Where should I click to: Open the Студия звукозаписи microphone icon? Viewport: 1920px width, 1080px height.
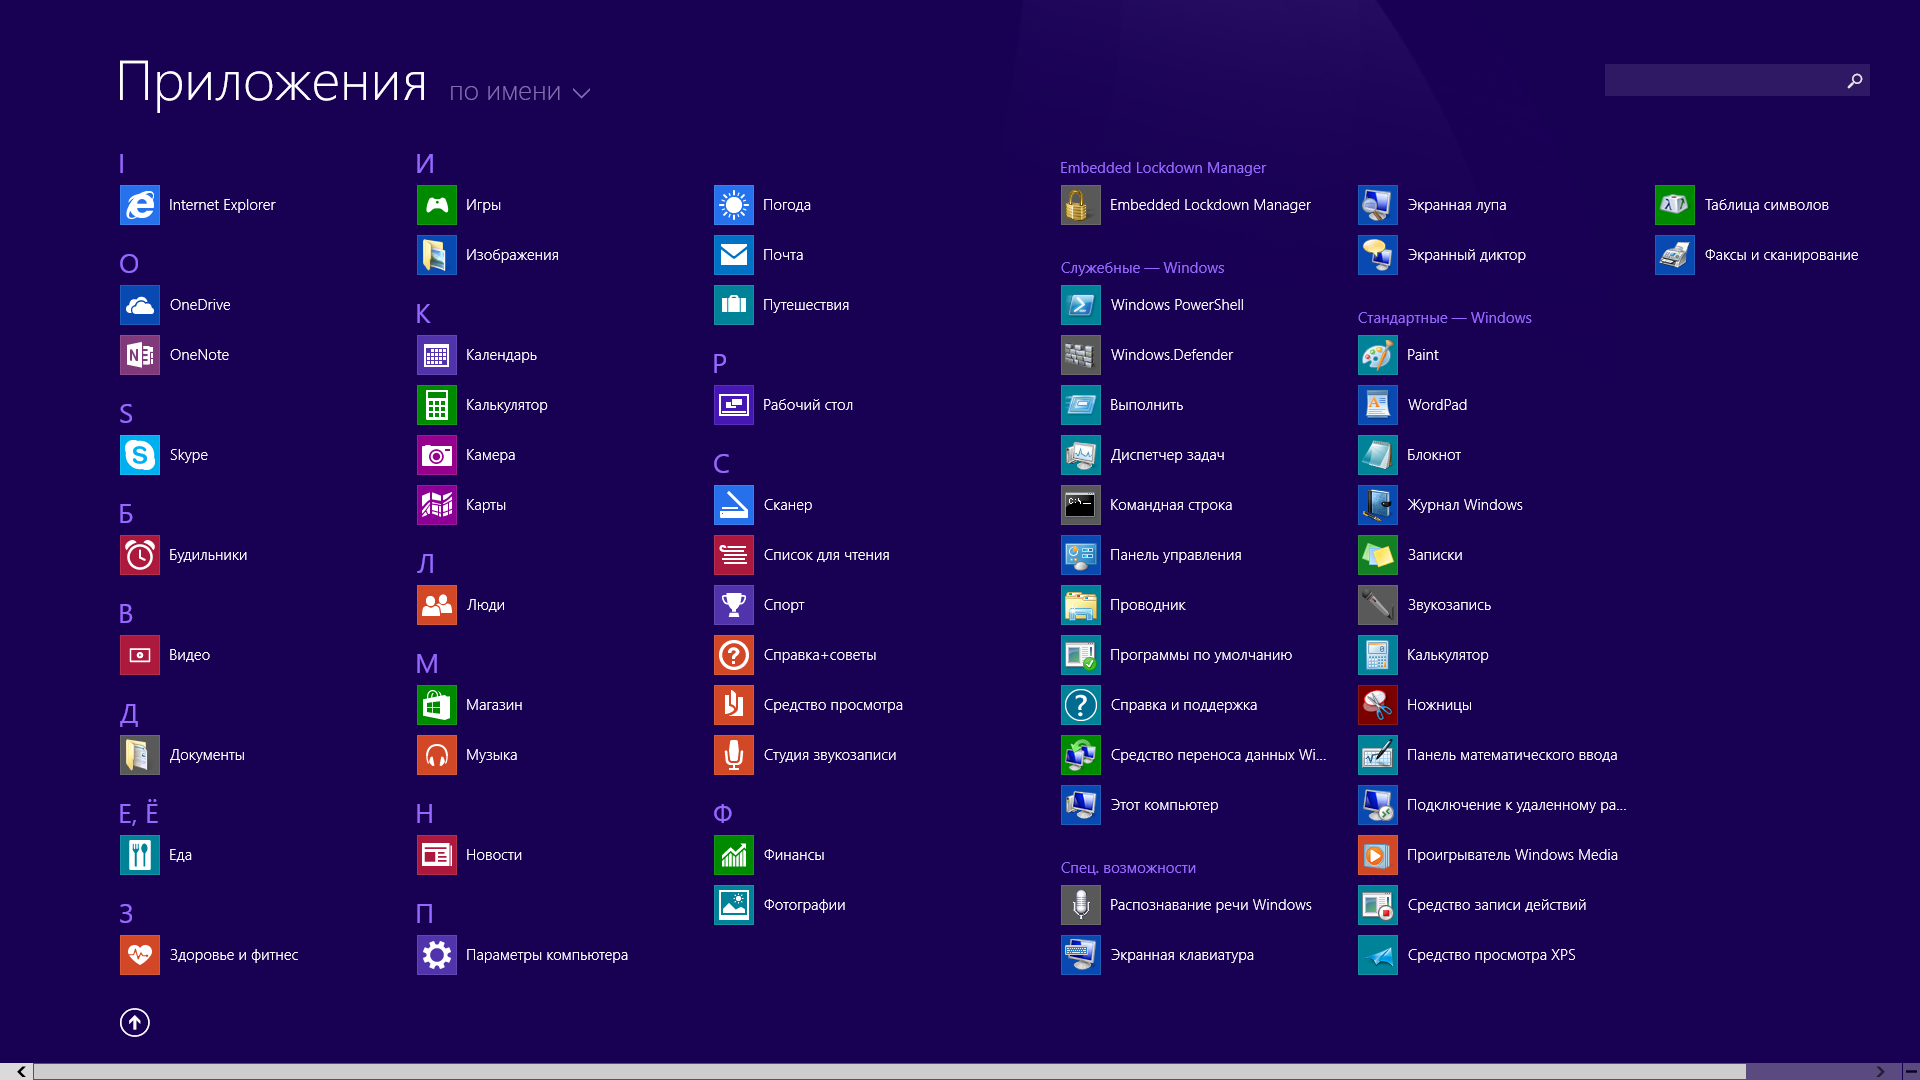pyautogui.click(x=734, y=755)
